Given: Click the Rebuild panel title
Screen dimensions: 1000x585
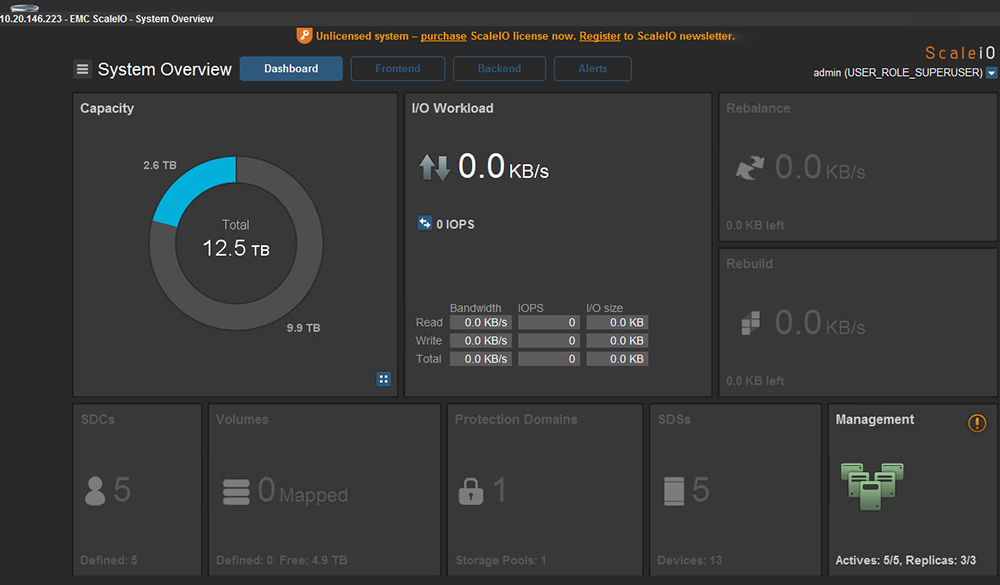Looking at the screenshot, I should 749,264.
